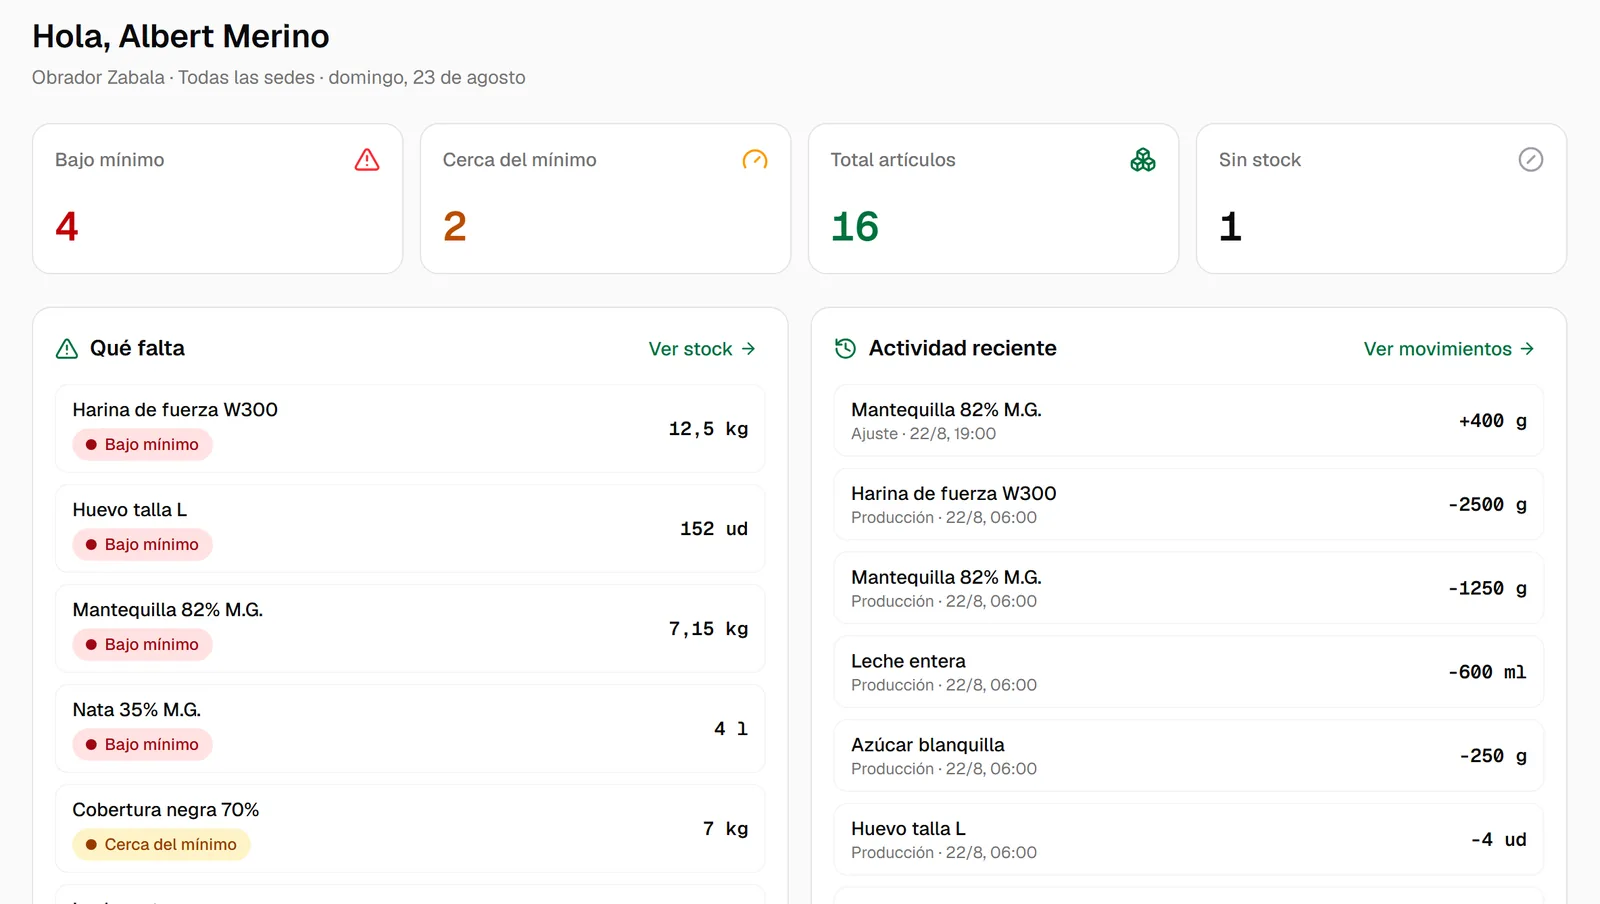Open the Mantequilla 82% M.G. Producción movement
The width and height of the screenshot is (1600, 904).
coord(1189,589)
